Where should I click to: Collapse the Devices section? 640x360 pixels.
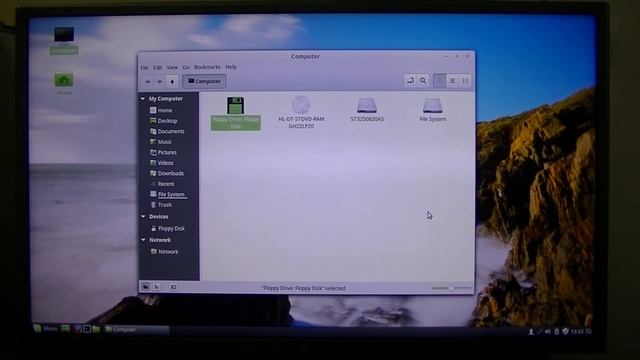point(143,217)
